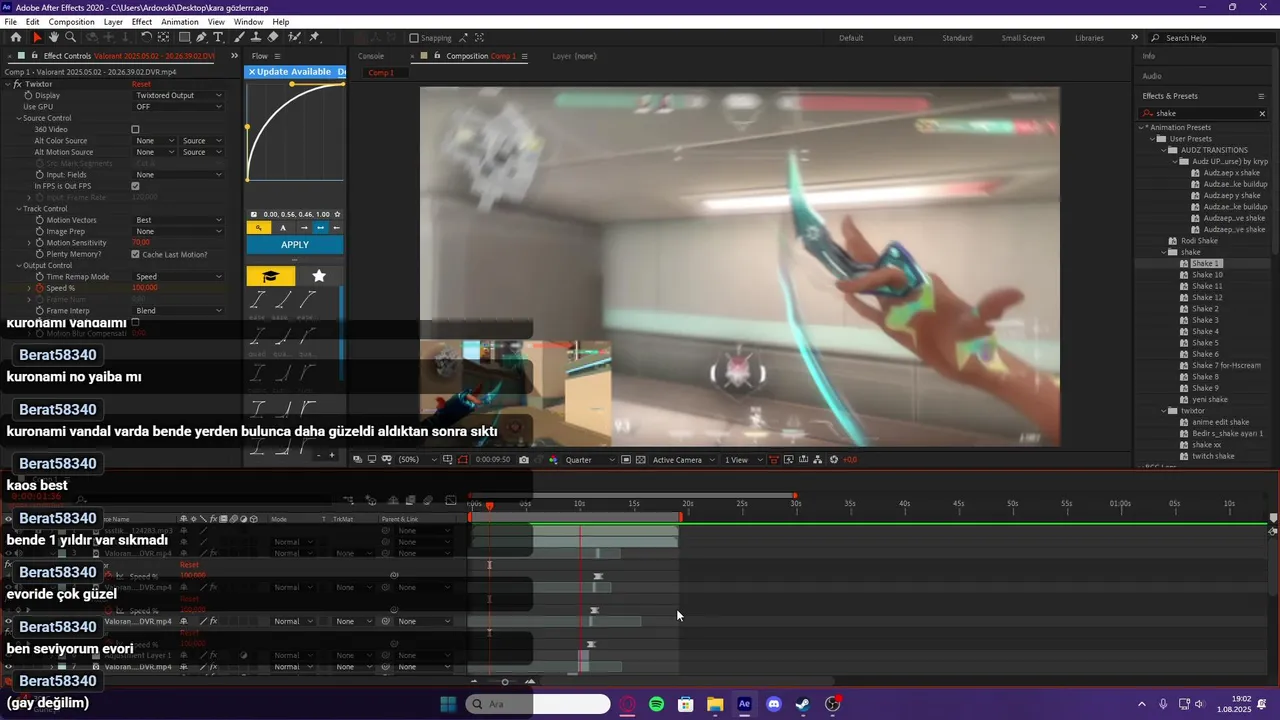Open the Animation menu
Image resolution: width=1280 pixels, height=720 pixels.
180,22
